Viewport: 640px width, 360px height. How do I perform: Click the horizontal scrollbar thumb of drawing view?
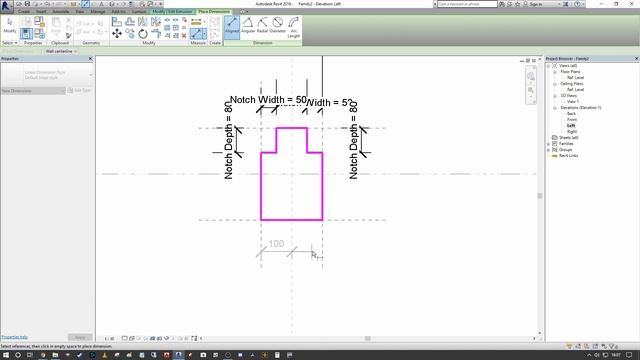pos(368,338)
